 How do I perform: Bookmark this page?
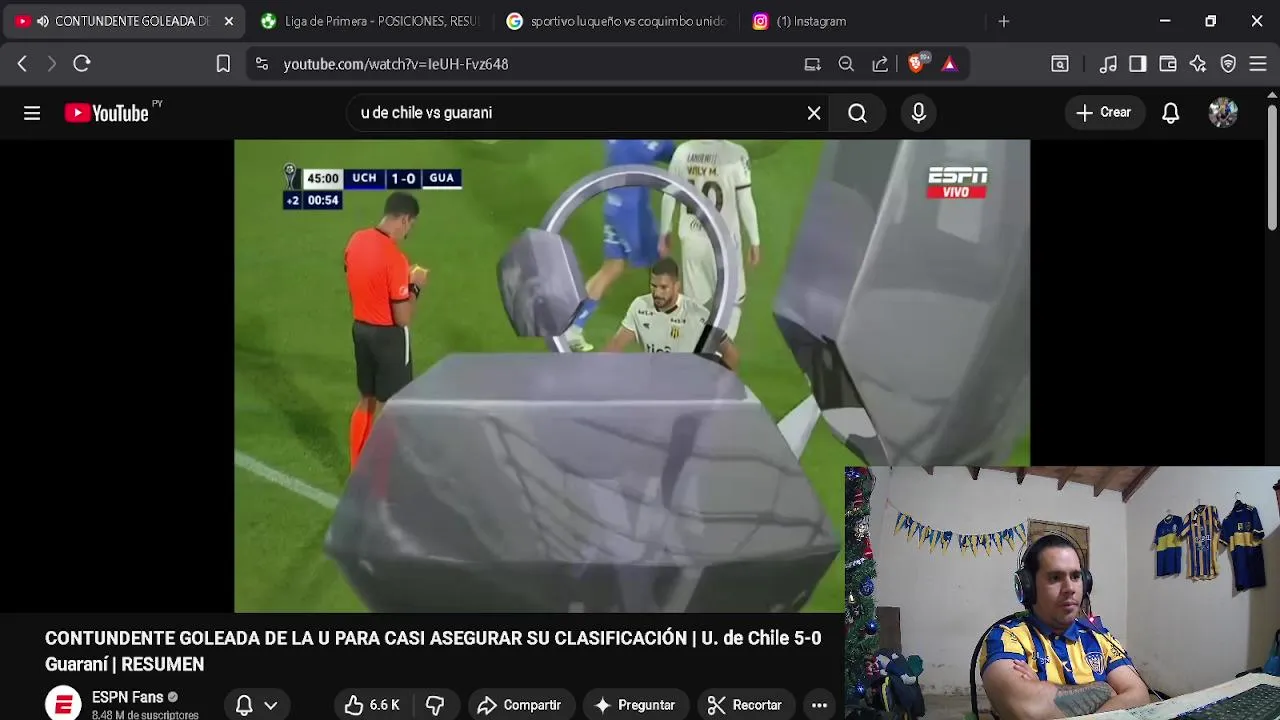(x=223, y=64)
